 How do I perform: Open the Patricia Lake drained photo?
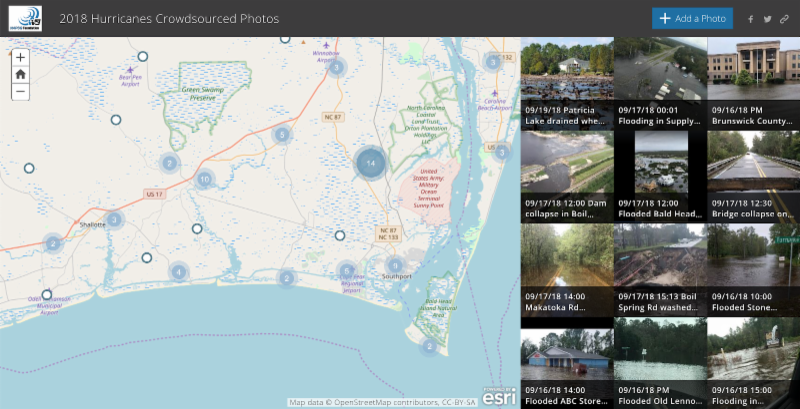[567, 84]
